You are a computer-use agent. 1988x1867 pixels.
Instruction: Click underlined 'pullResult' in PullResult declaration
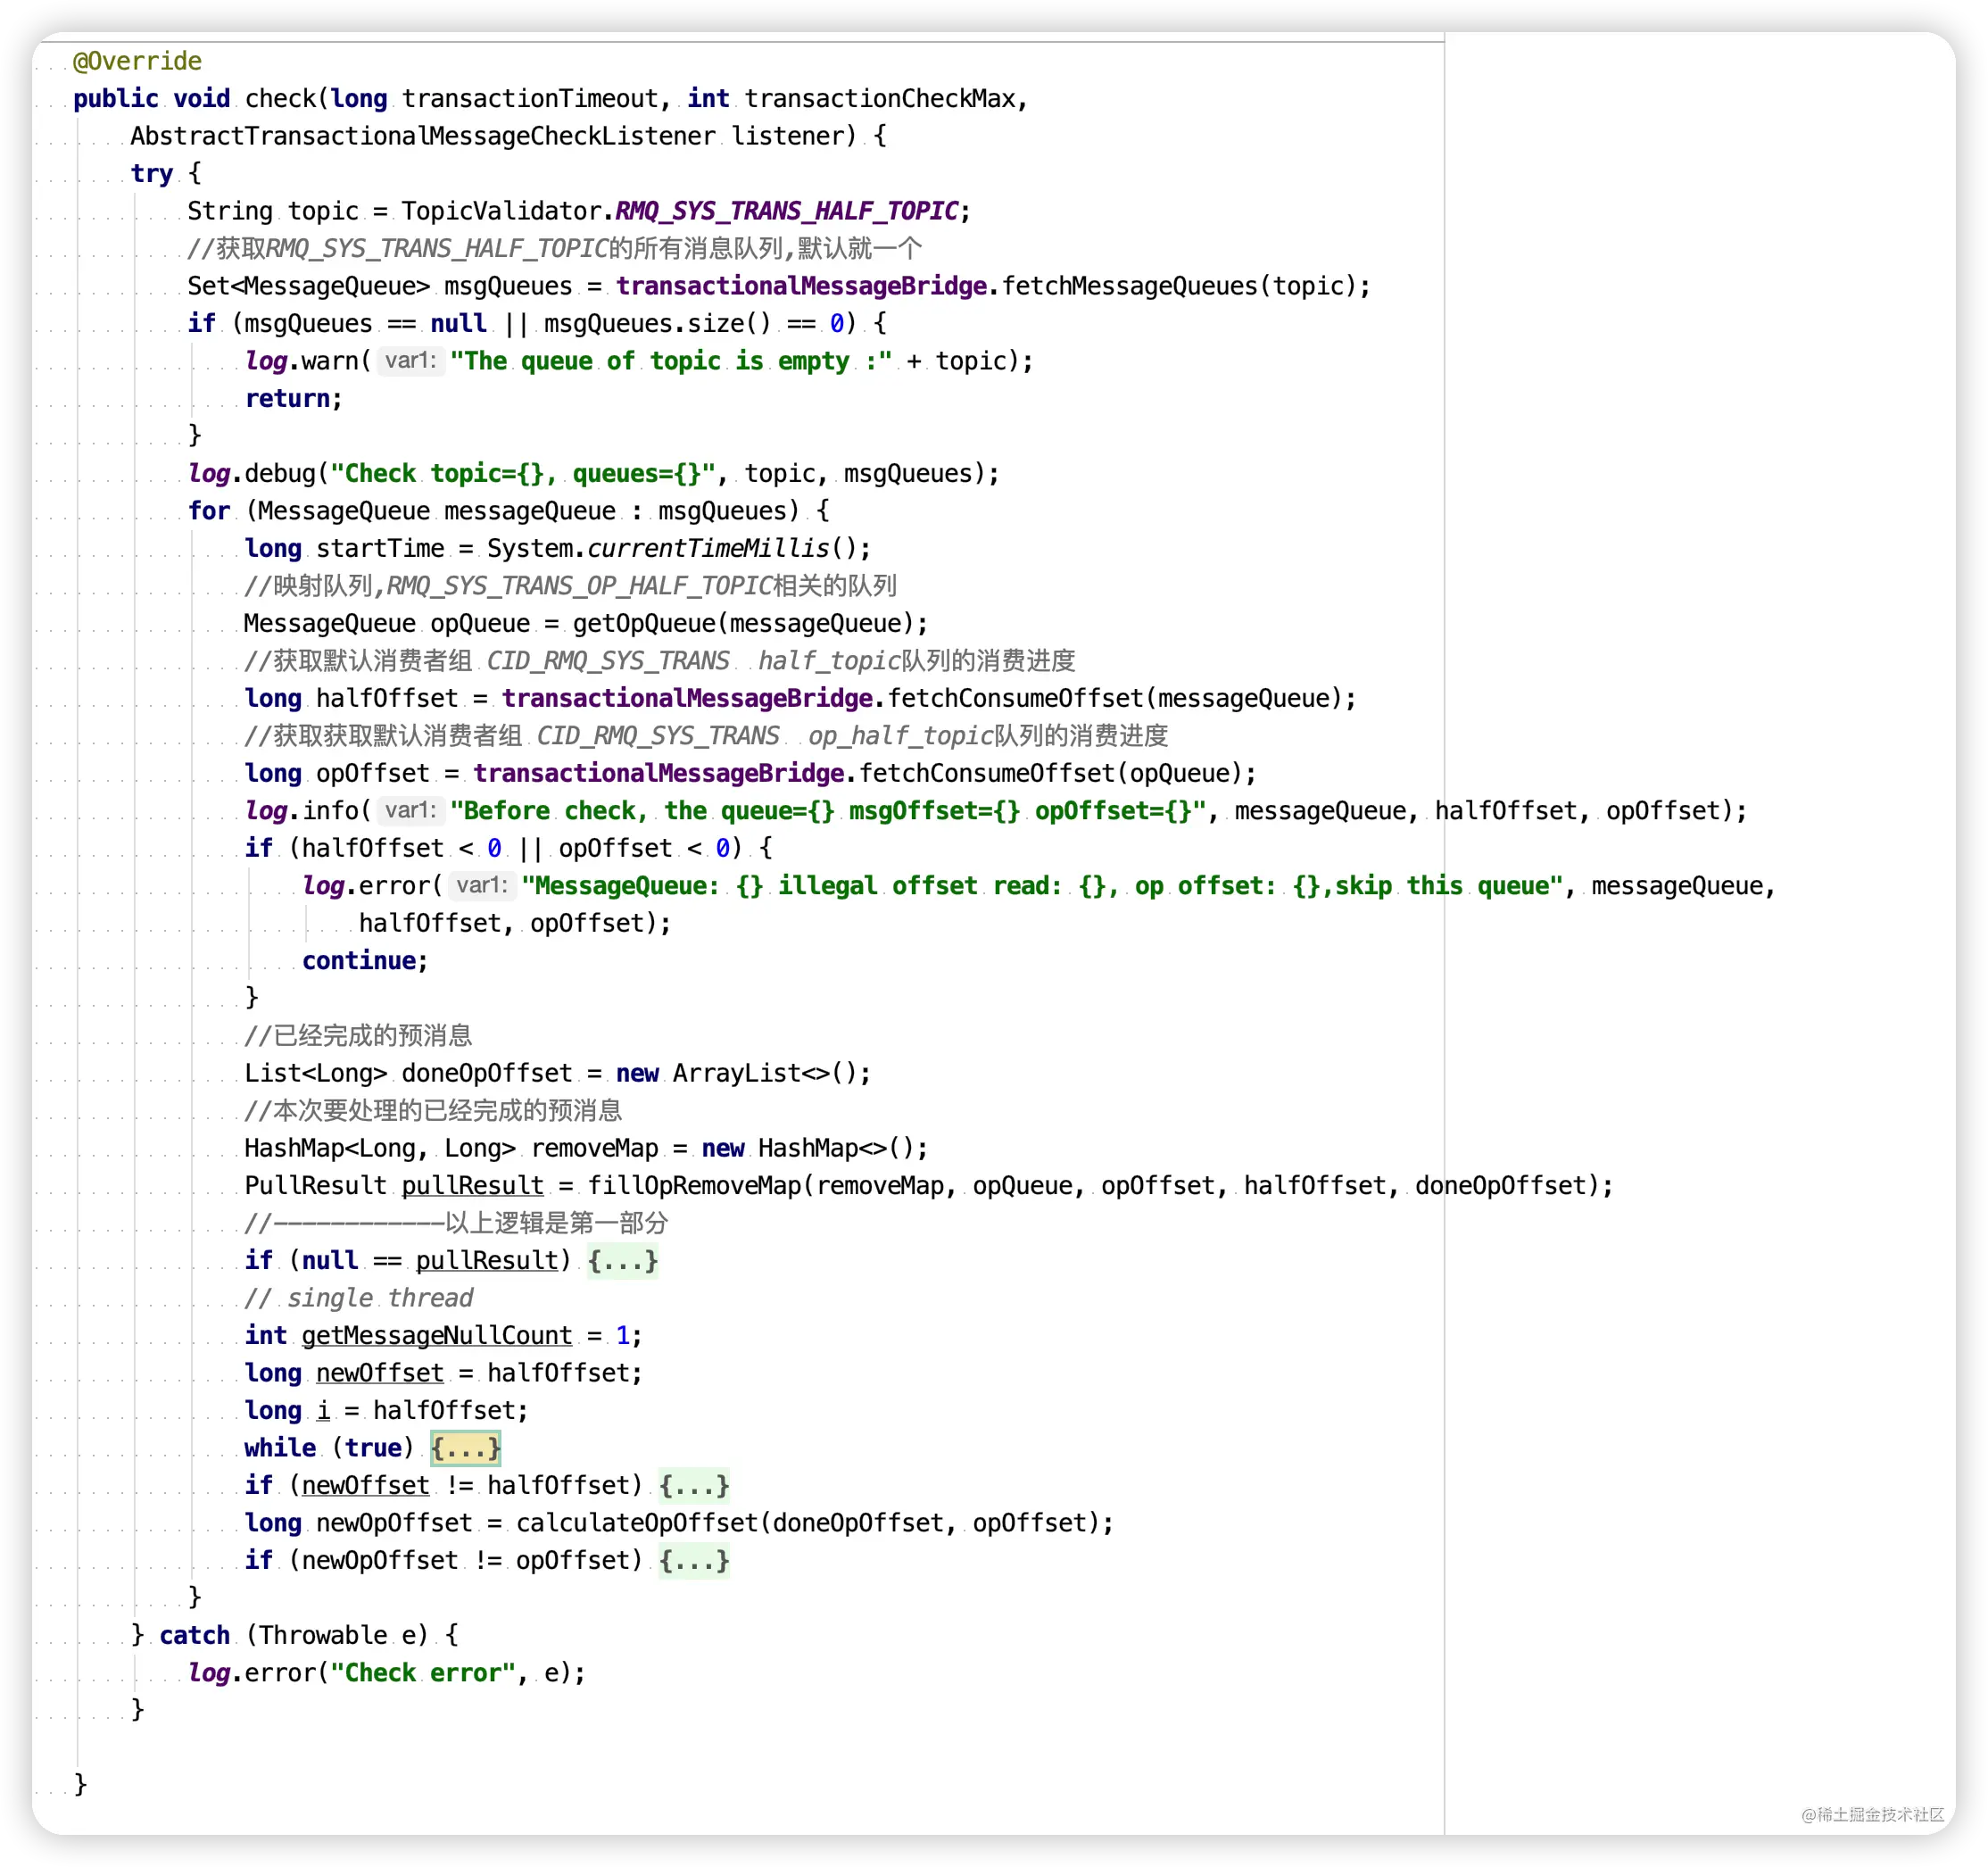click(472, 1186)
